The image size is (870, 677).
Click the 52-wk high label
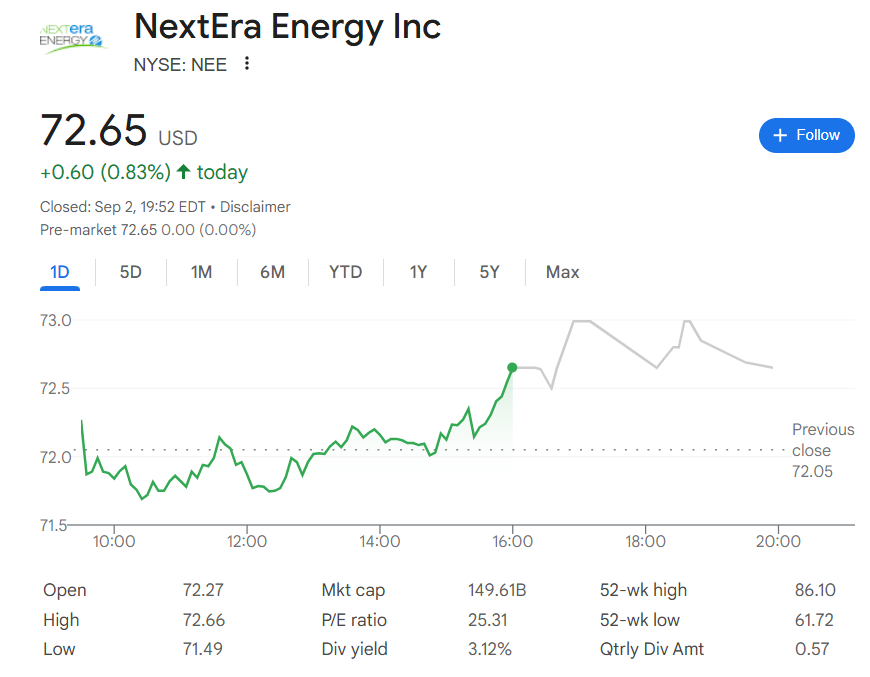643,590
